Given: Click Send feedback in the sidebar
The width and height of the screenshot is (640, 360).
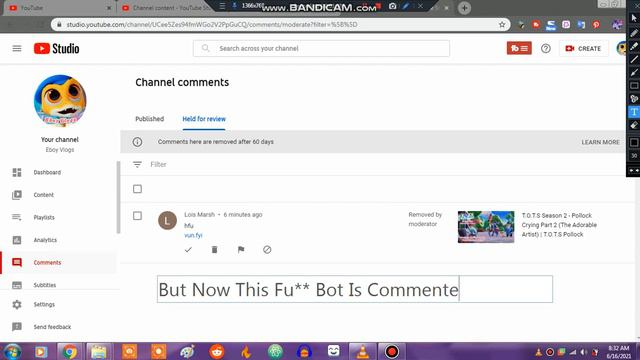Looking at the screenshot, I should point(52,327).
